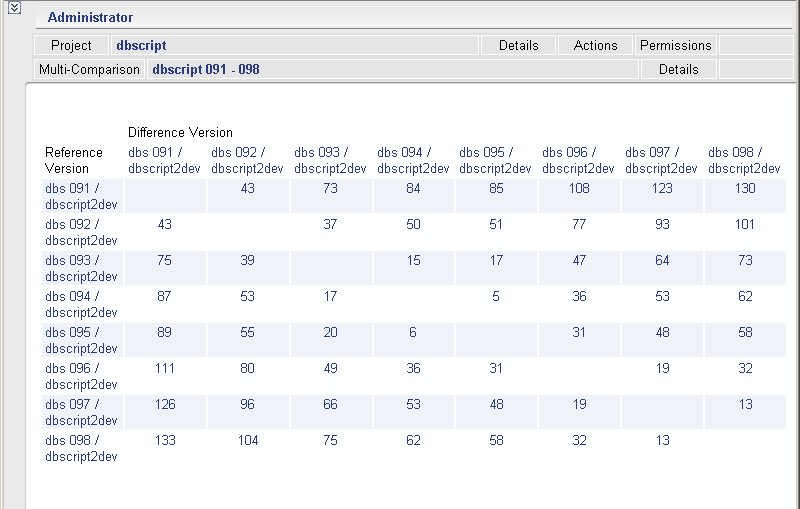
Task: Click the dbs 097 / dbscript2dev column header
Action: point(661,160)
